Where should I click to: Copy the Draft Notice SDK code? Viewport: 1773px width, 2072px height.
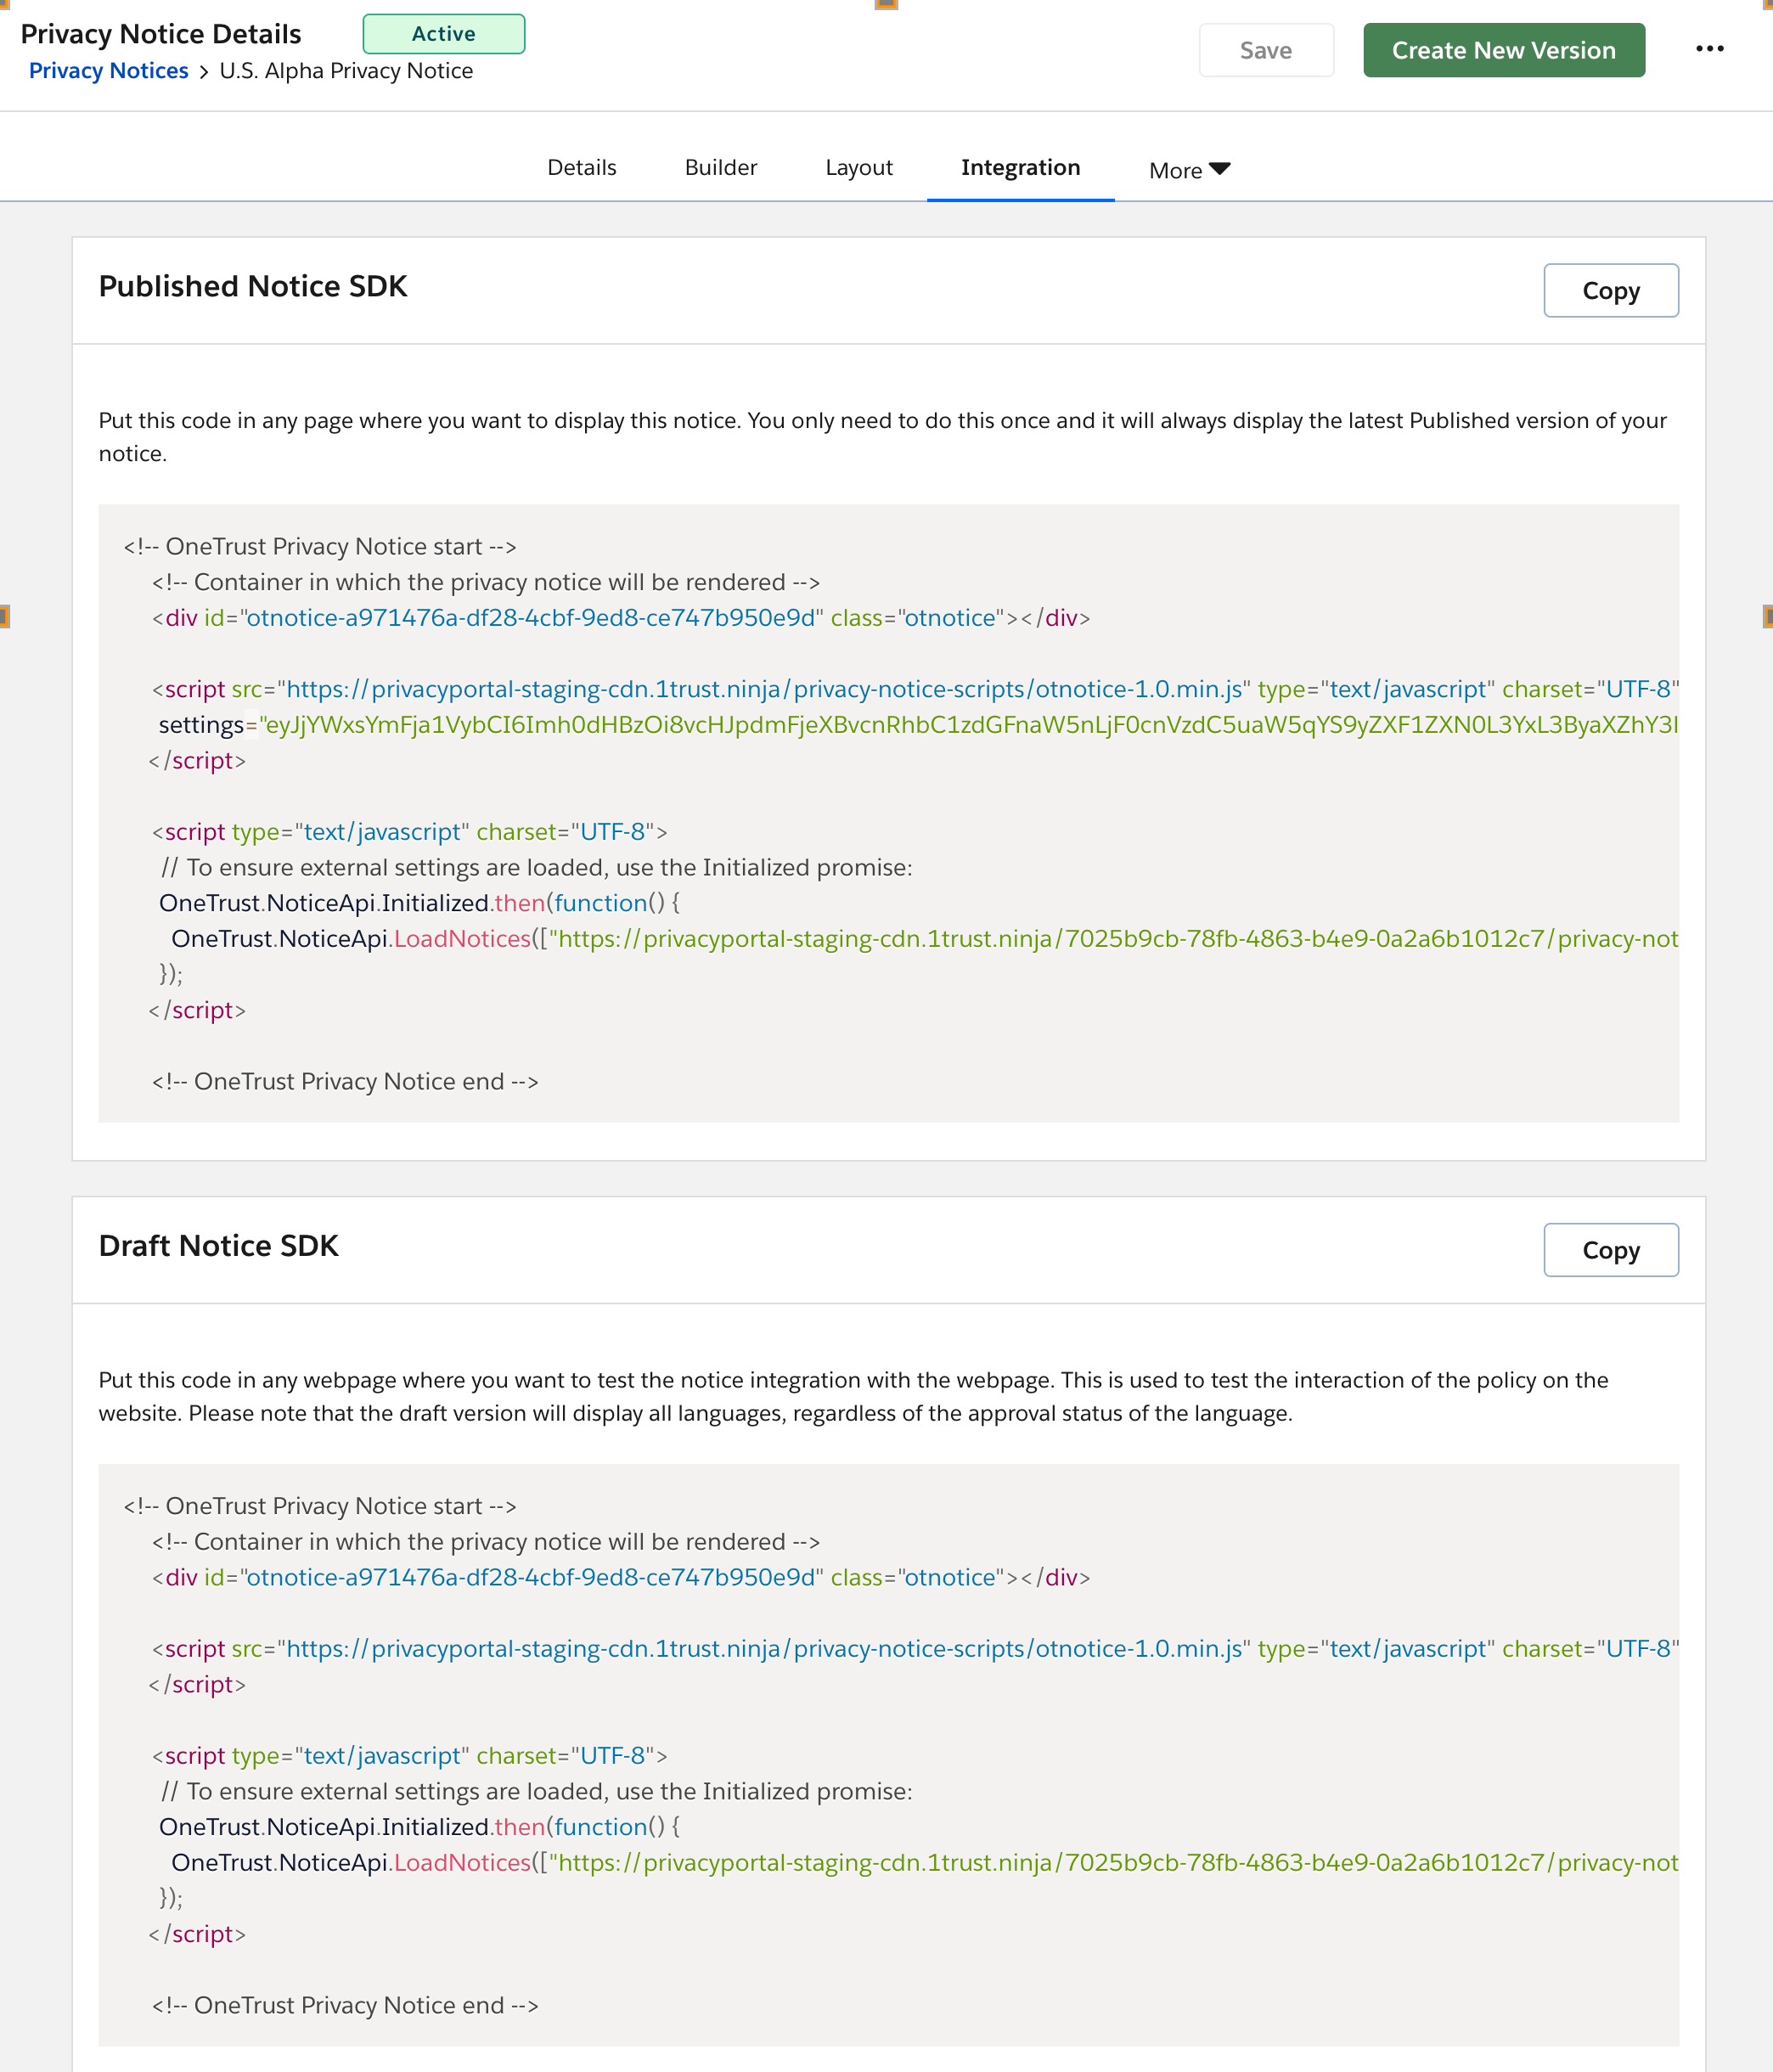pos(1610,1250)
